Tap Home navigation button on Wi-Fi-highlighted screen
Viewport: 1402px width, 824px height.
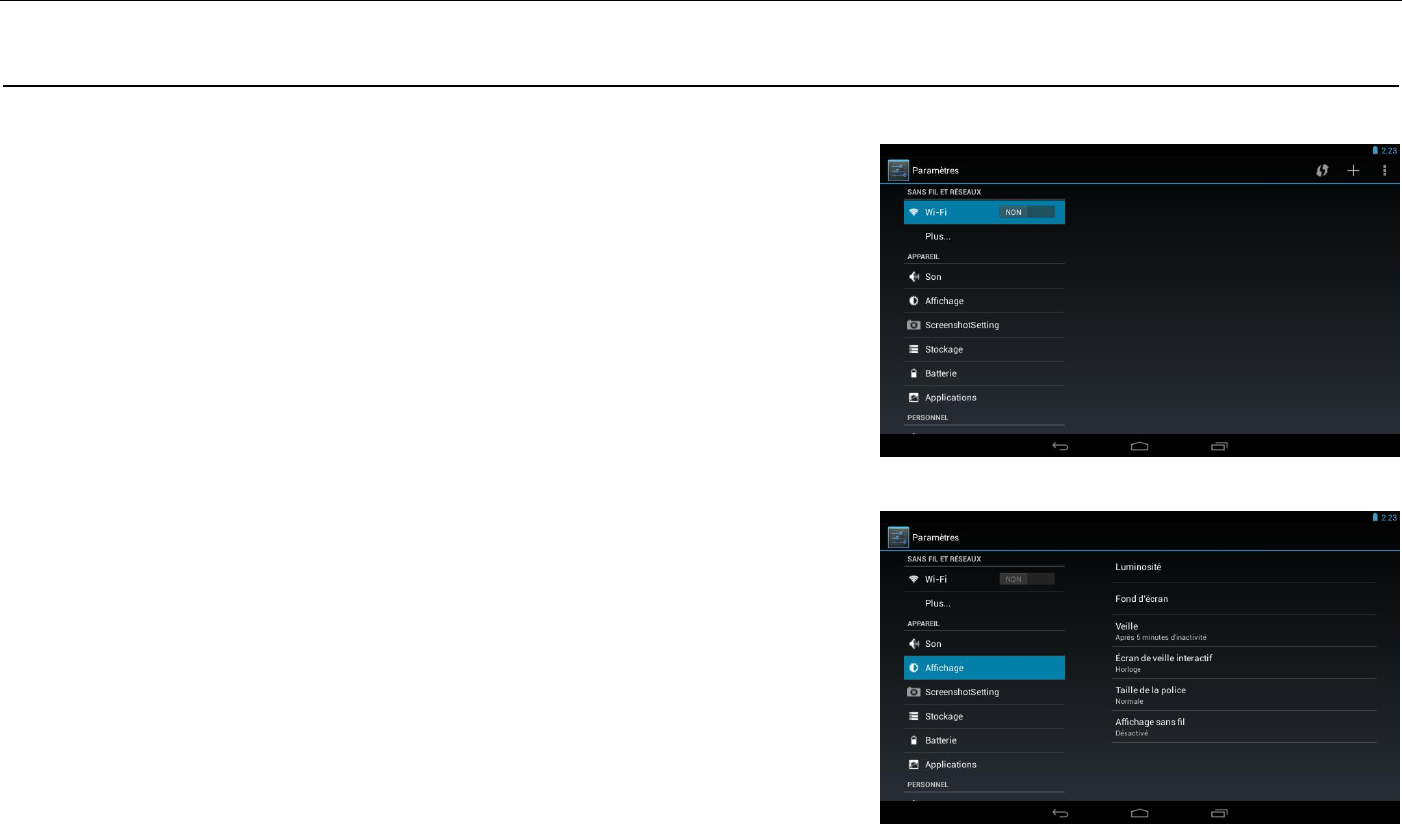pyautogui.click(x=1140, y=446)
